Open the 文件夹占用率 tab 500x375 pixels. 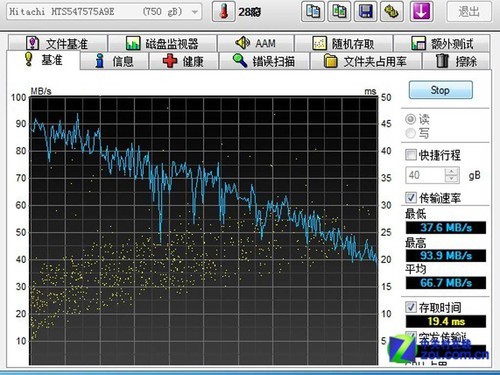coord(366,61)
